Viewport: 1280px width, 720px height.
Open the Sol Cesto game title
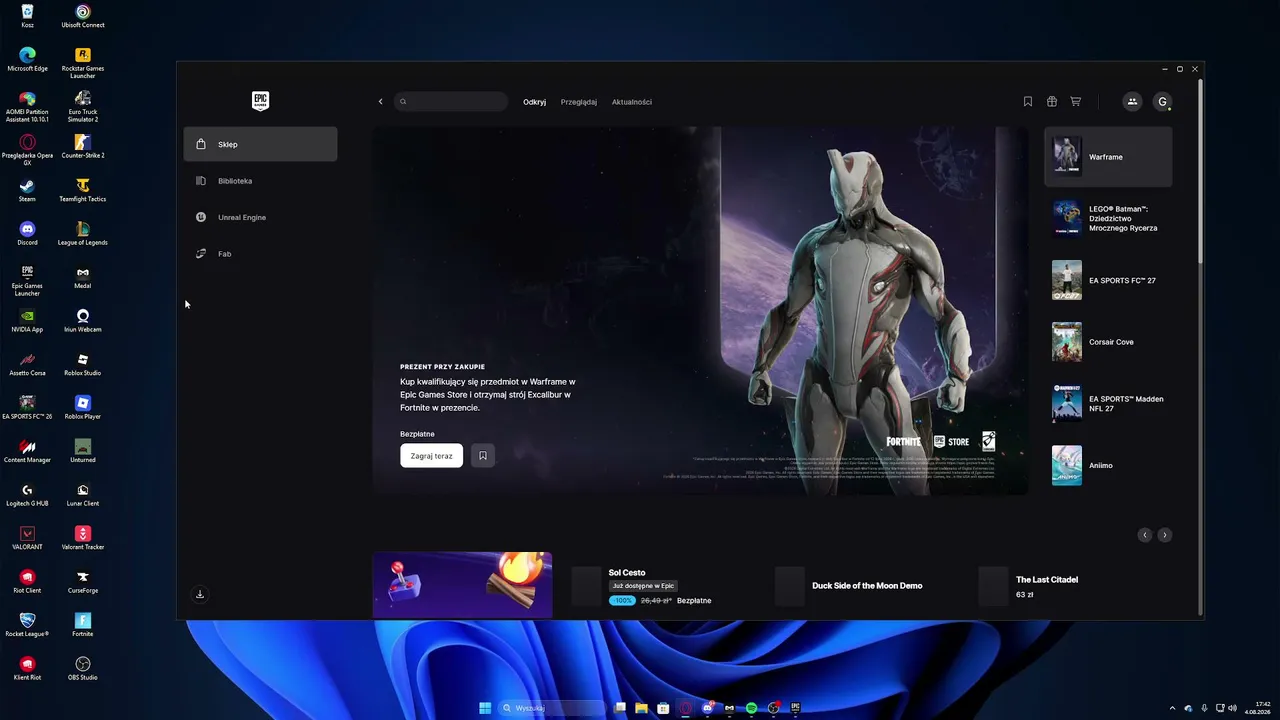click(x=627, y=573)
